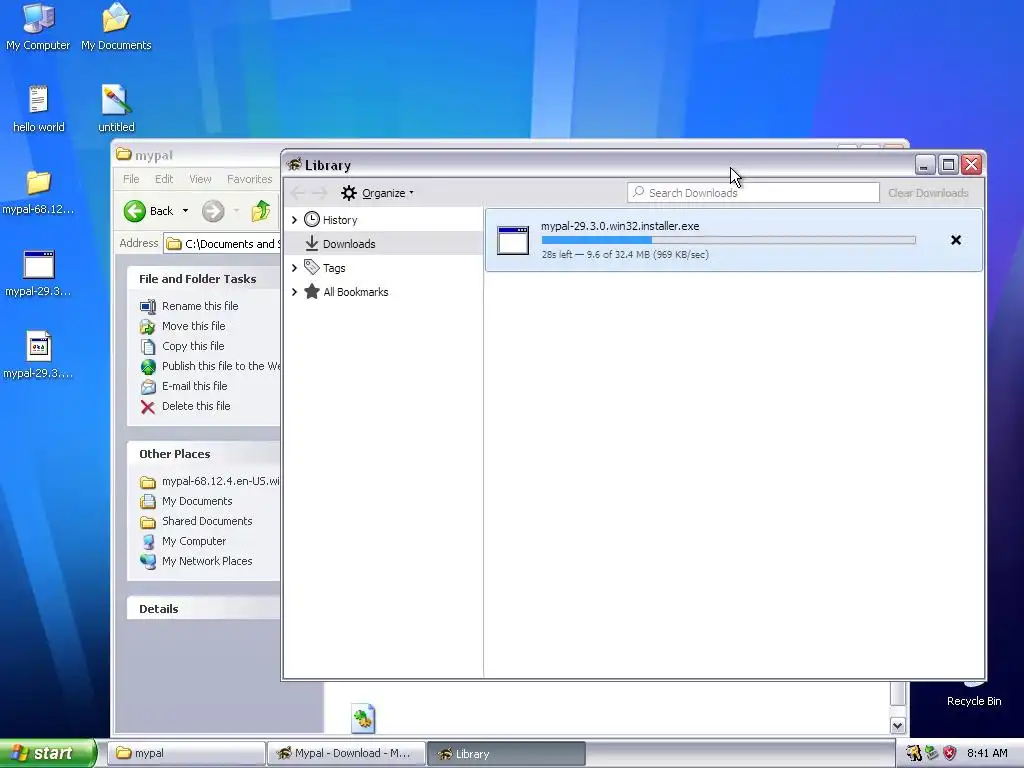Viewport: 1024px width, 768px height.
Task: Open the Back button history dropdown arrow
Action: pos(185,211)
